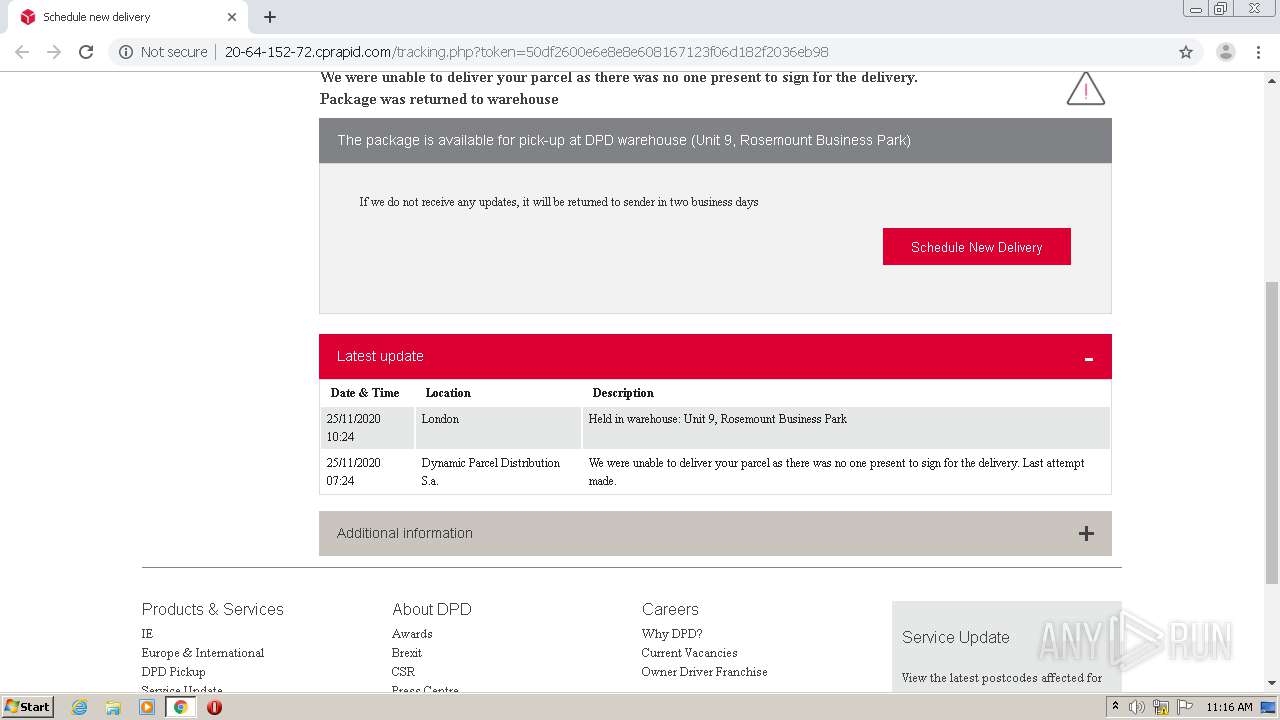This screenshot has height=720, width=1280.
Task: Open the CSR link
Action: pyautogui.click(x=403, y=672)
